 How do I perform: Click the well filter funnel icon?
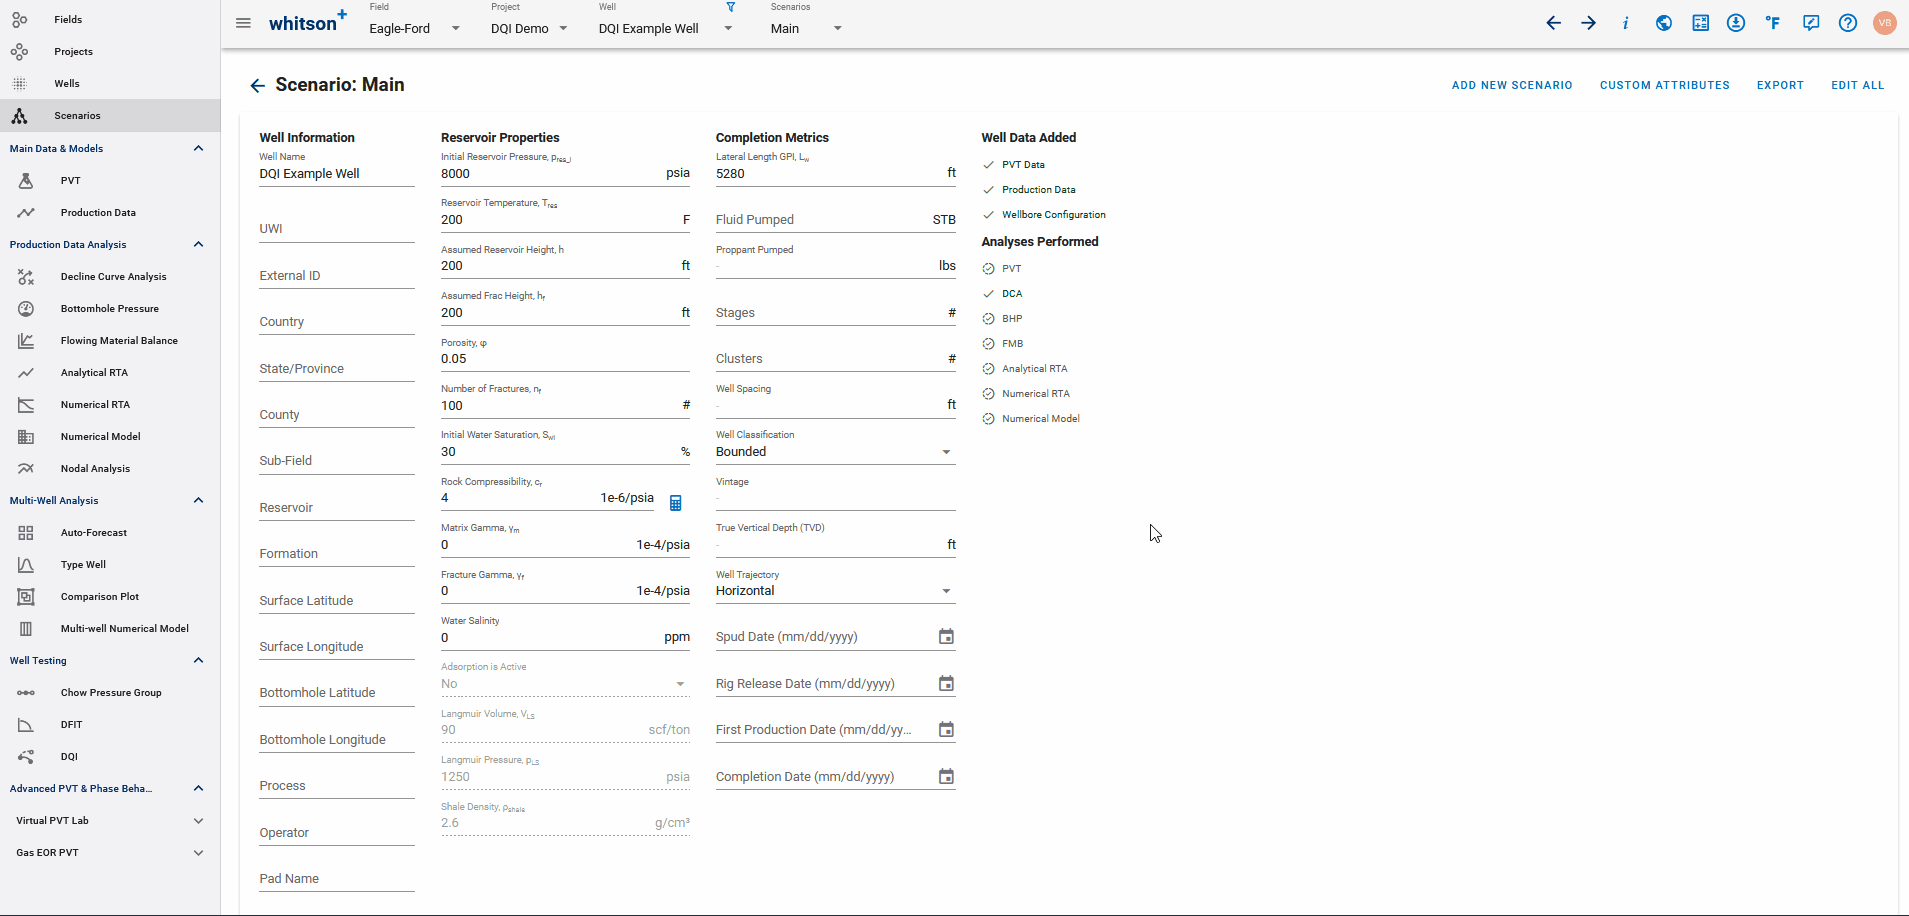[x=731, y=7]
